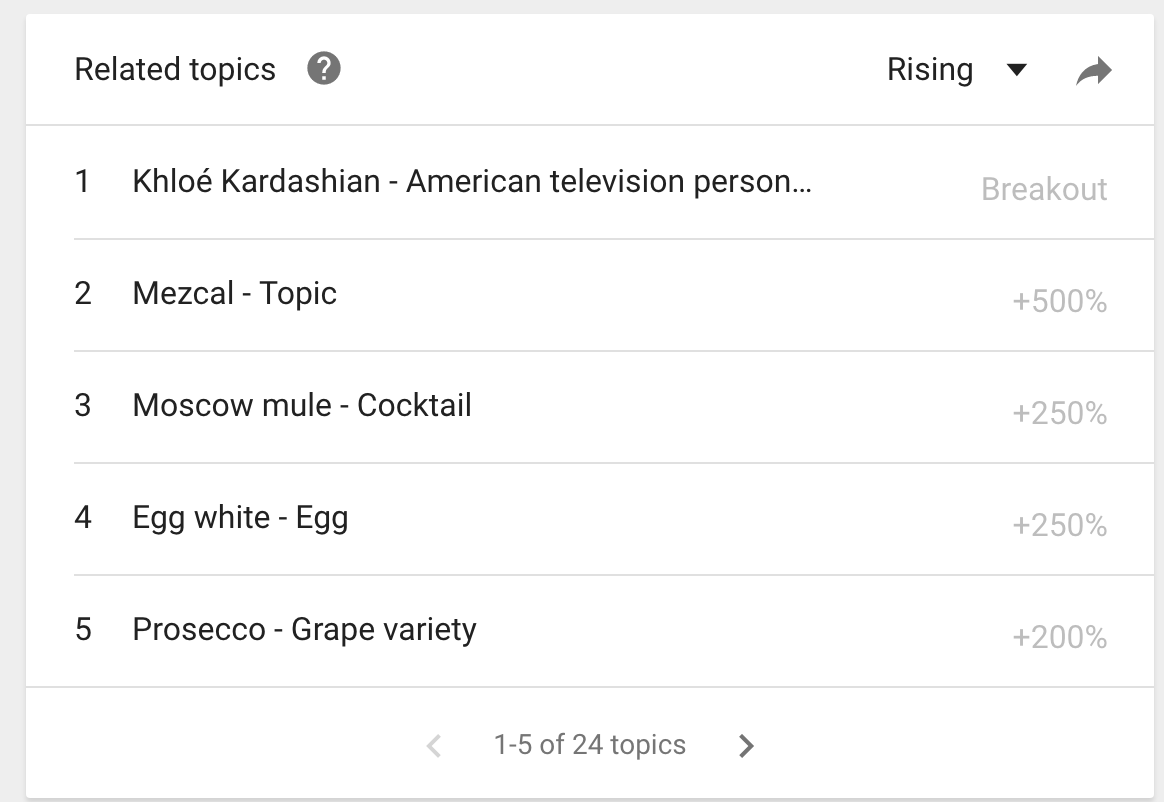Click the share arrow icon
1164x802 pixels.
point(1093,71)
